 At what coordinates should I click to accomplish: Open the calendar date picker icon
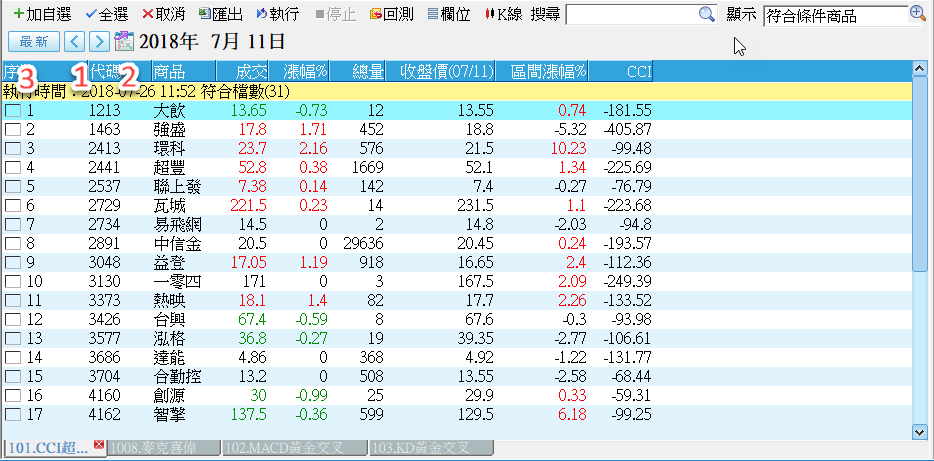pos(125,41)
